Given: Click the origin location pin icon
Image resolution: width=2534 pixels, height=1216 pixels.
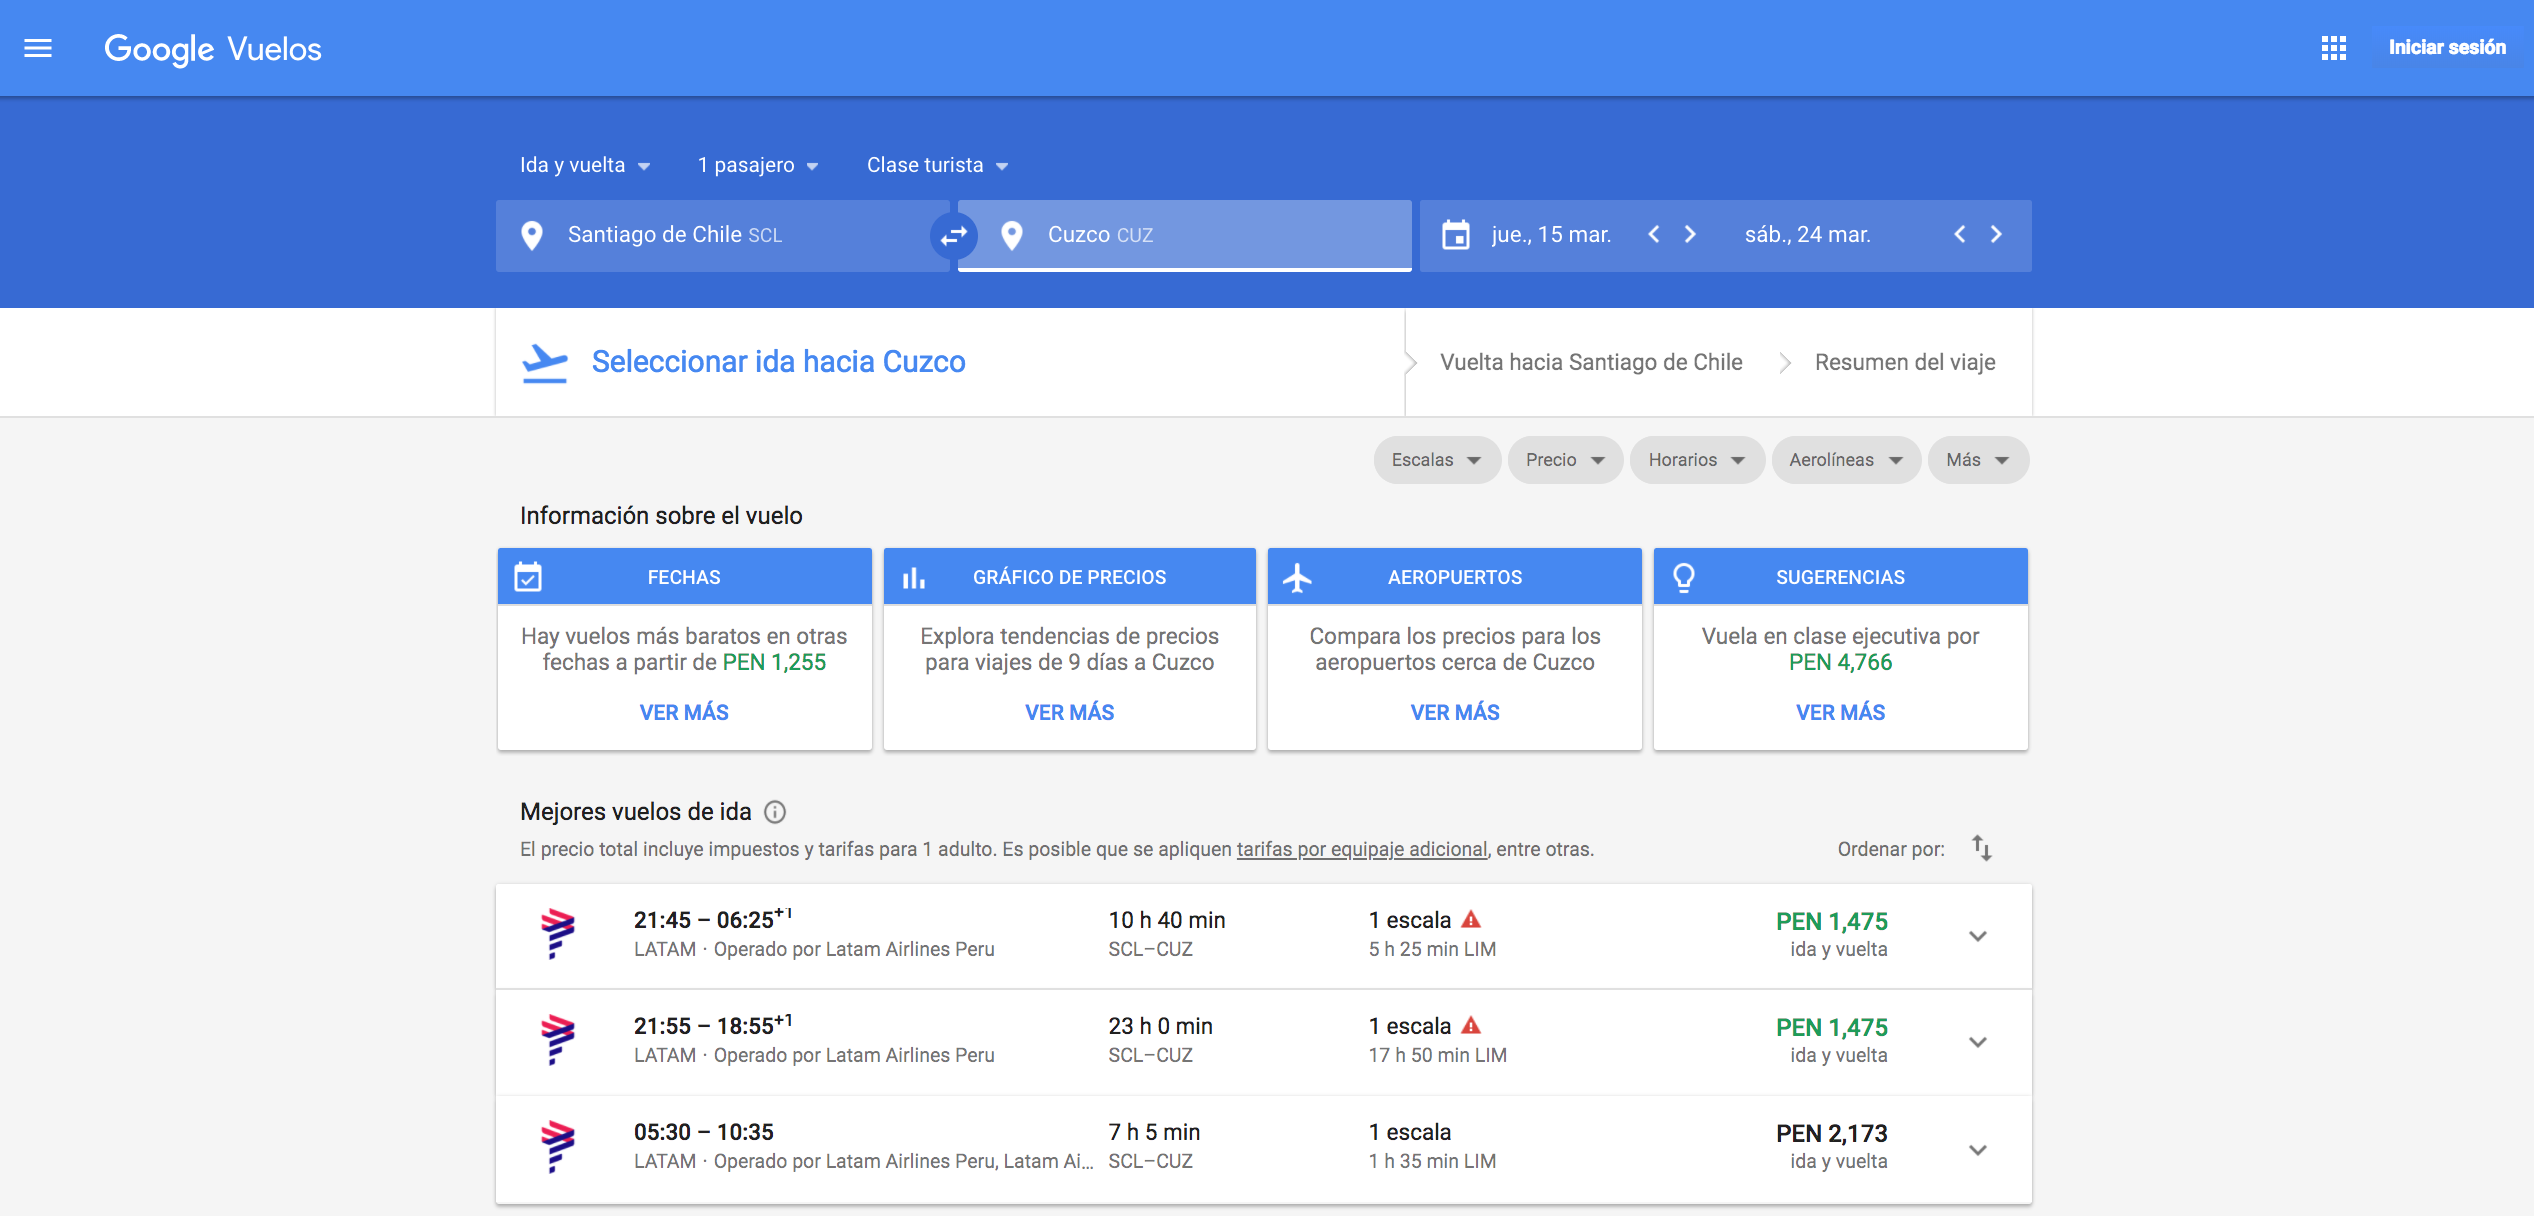Looking at the screenshot, I should pyautogui.click(x=532, y=235).
